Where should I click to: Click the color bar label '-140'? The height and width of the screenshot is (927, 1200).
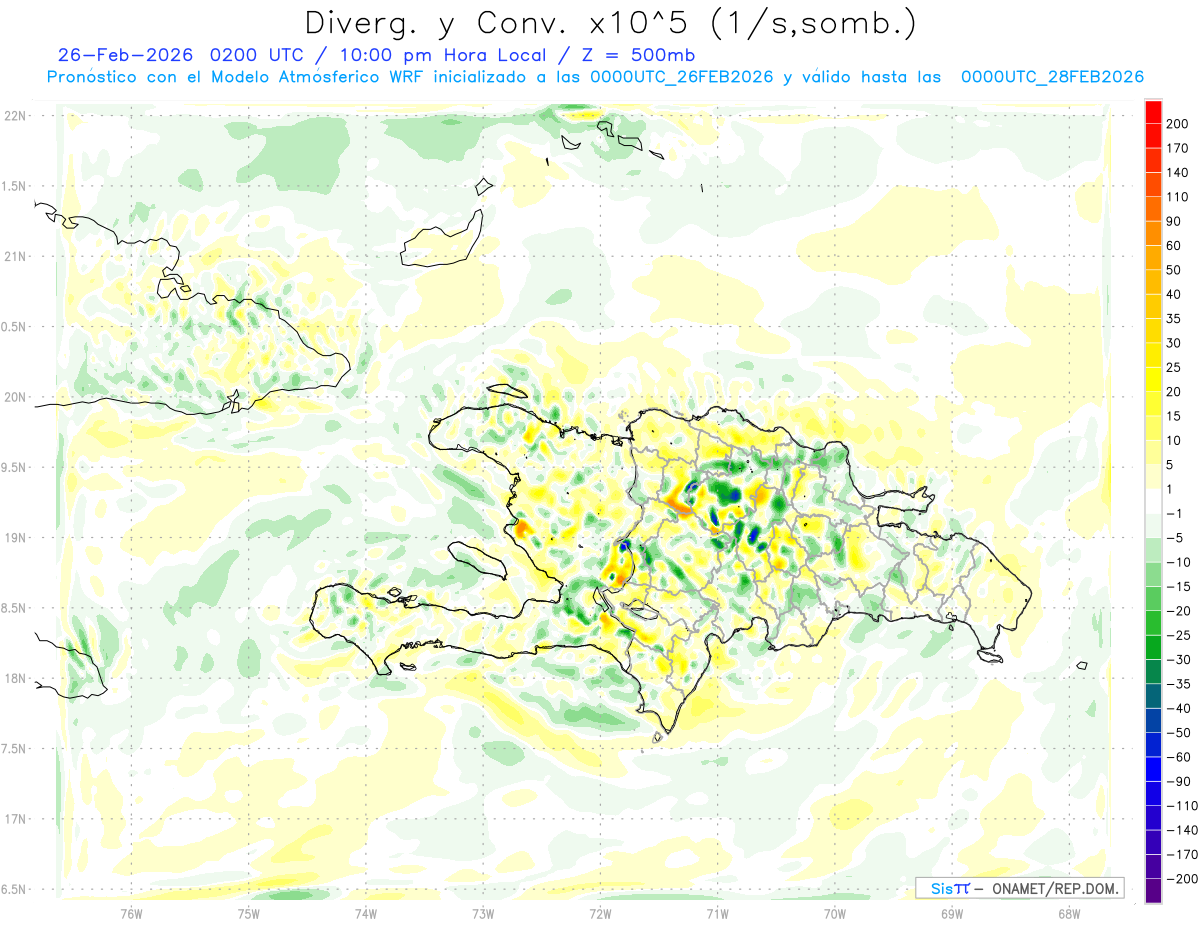click(1182, 831)
